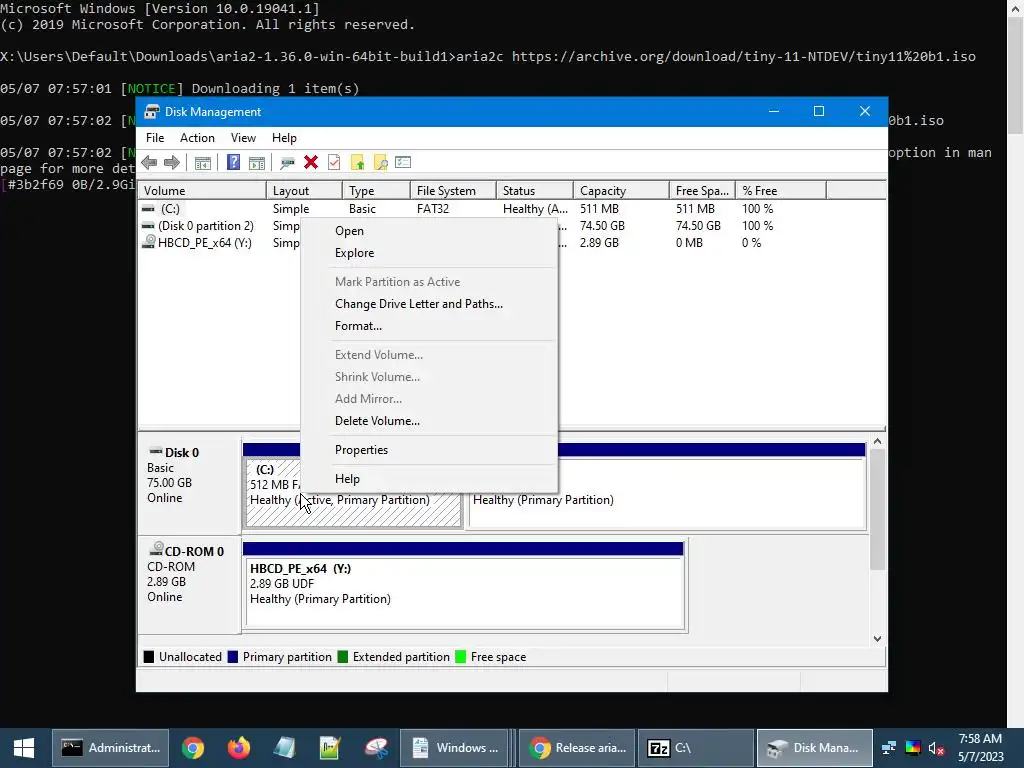1024x768 pixels.
Task: Open the View menu
Action: (x=243, y=138)
